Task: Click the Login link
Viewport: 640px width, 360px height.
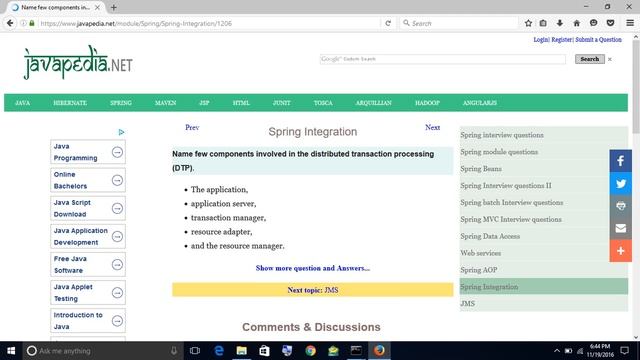Action: pos(541,40)
